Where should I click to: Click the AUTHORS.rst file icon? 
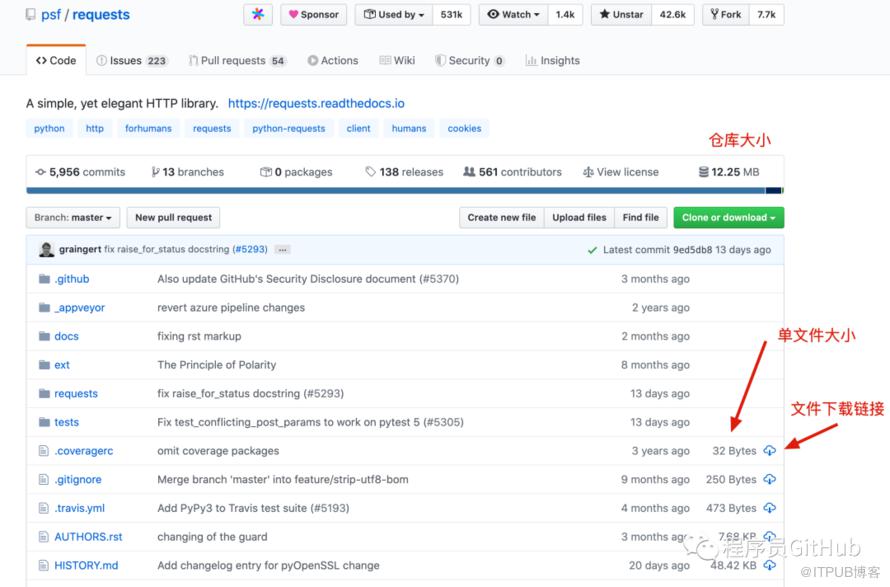coord(44,536)
